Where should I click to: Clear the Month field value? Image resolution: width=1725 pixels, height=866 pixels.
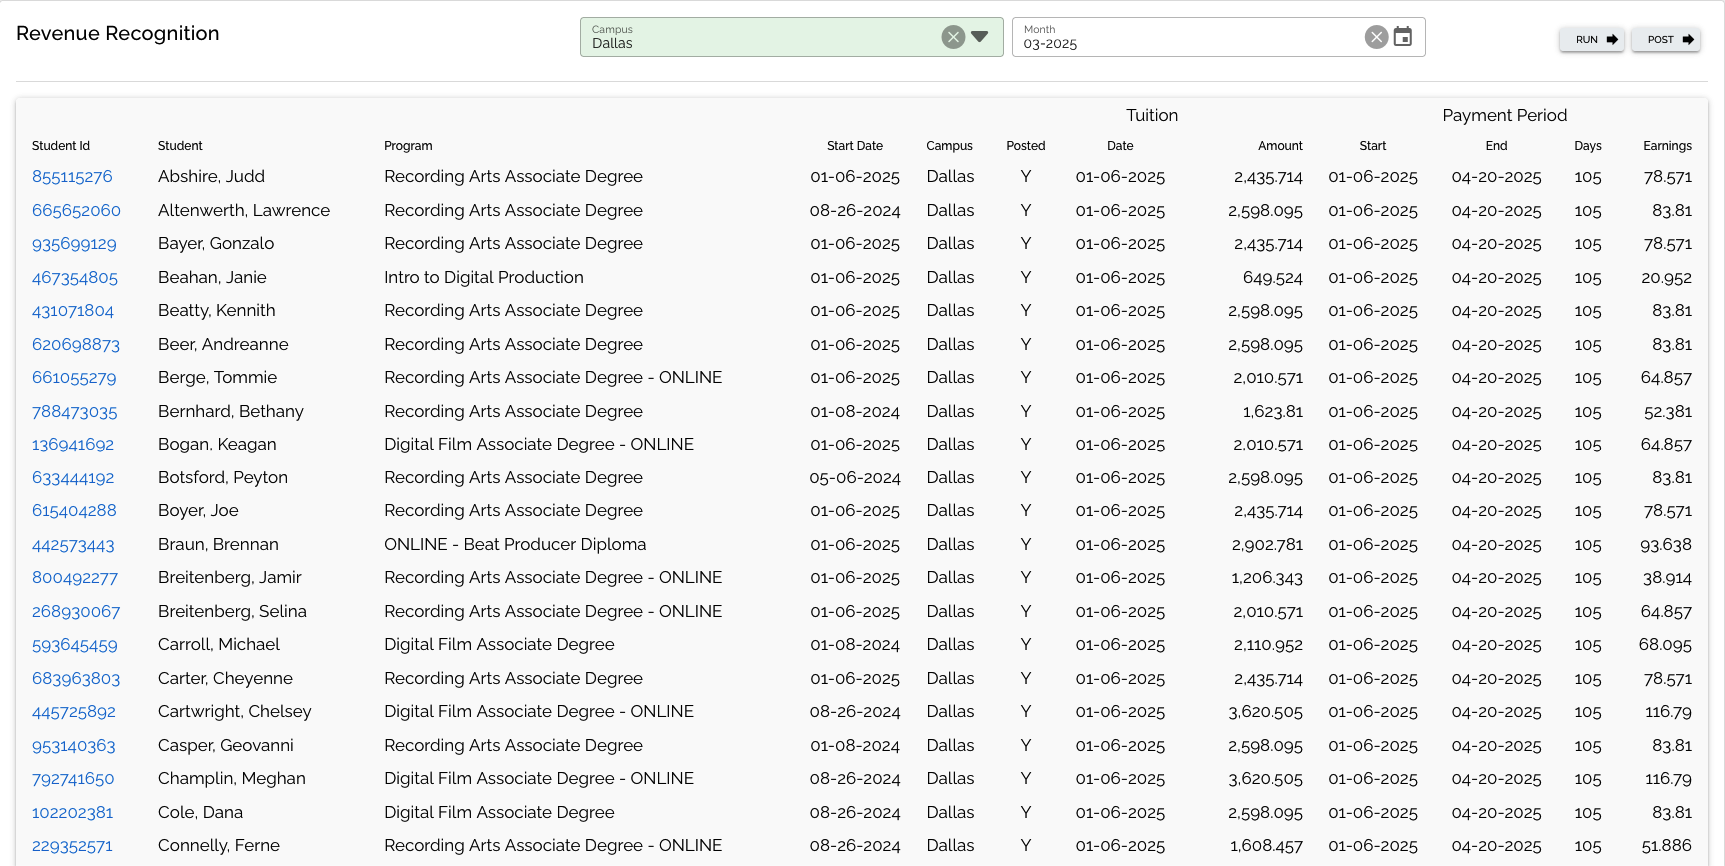point(1377,37)
